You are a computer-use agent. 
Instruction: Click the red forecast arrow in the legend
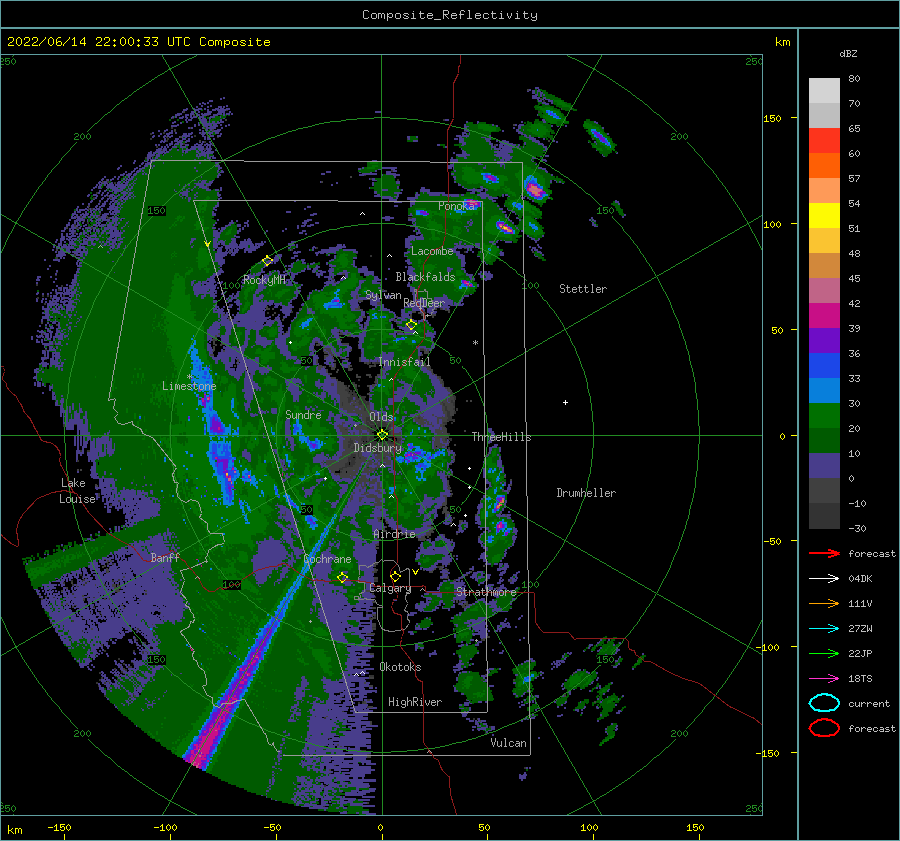824,553
